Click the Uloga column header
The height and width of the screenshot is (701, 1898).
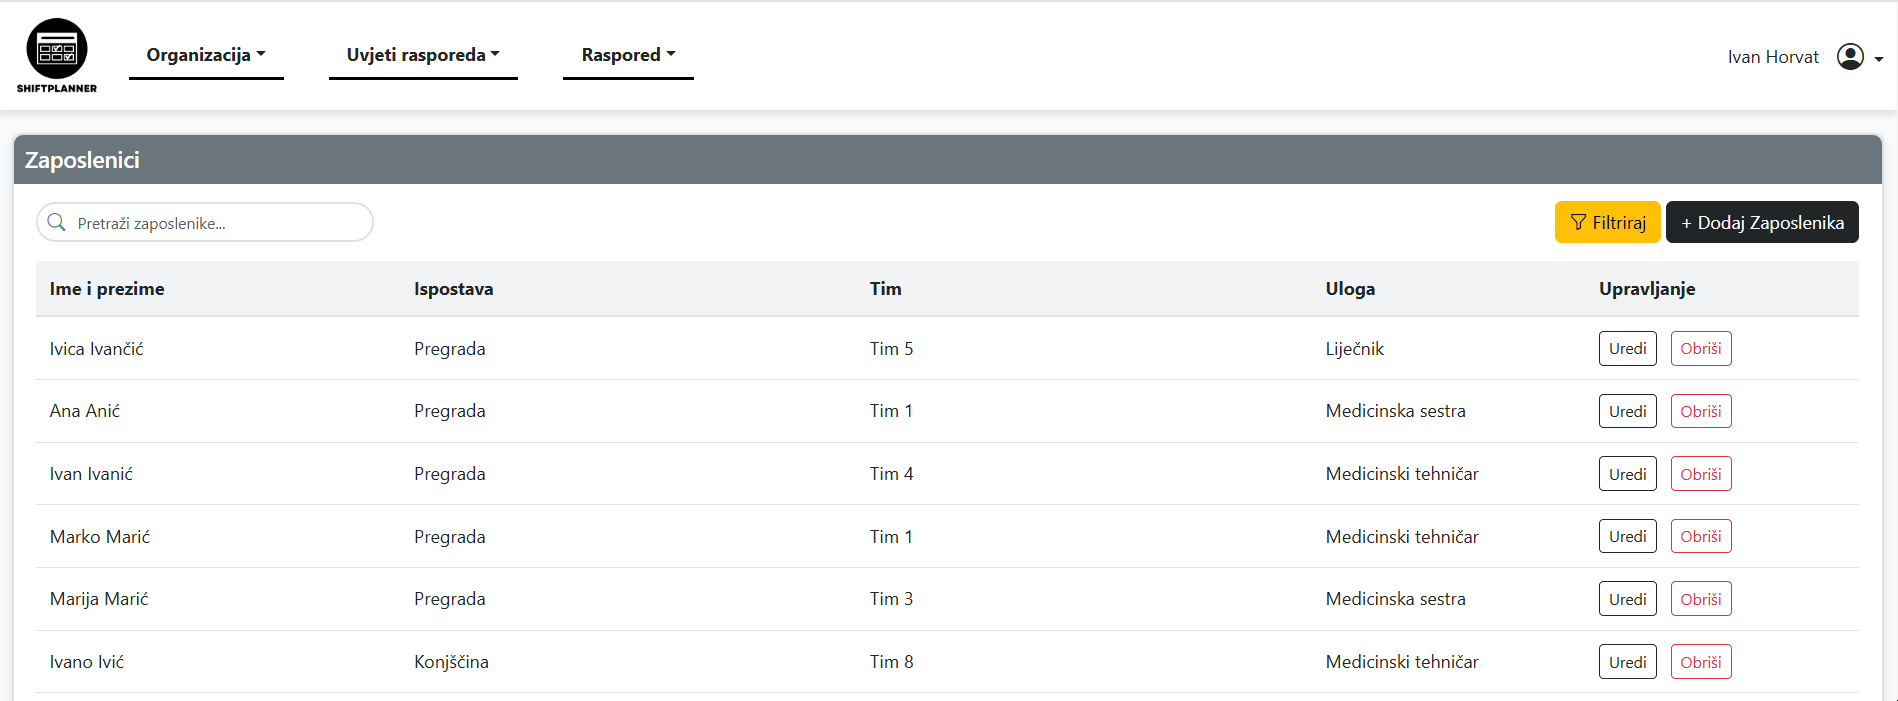[1349, 289]
